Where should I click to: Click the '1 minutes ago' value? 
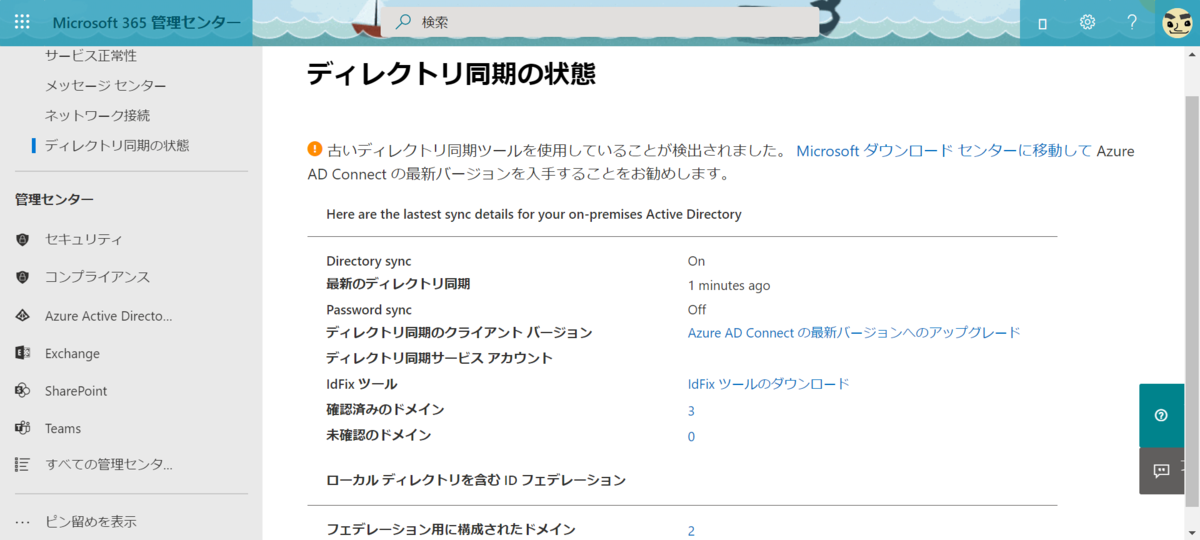tap(729, 286)
